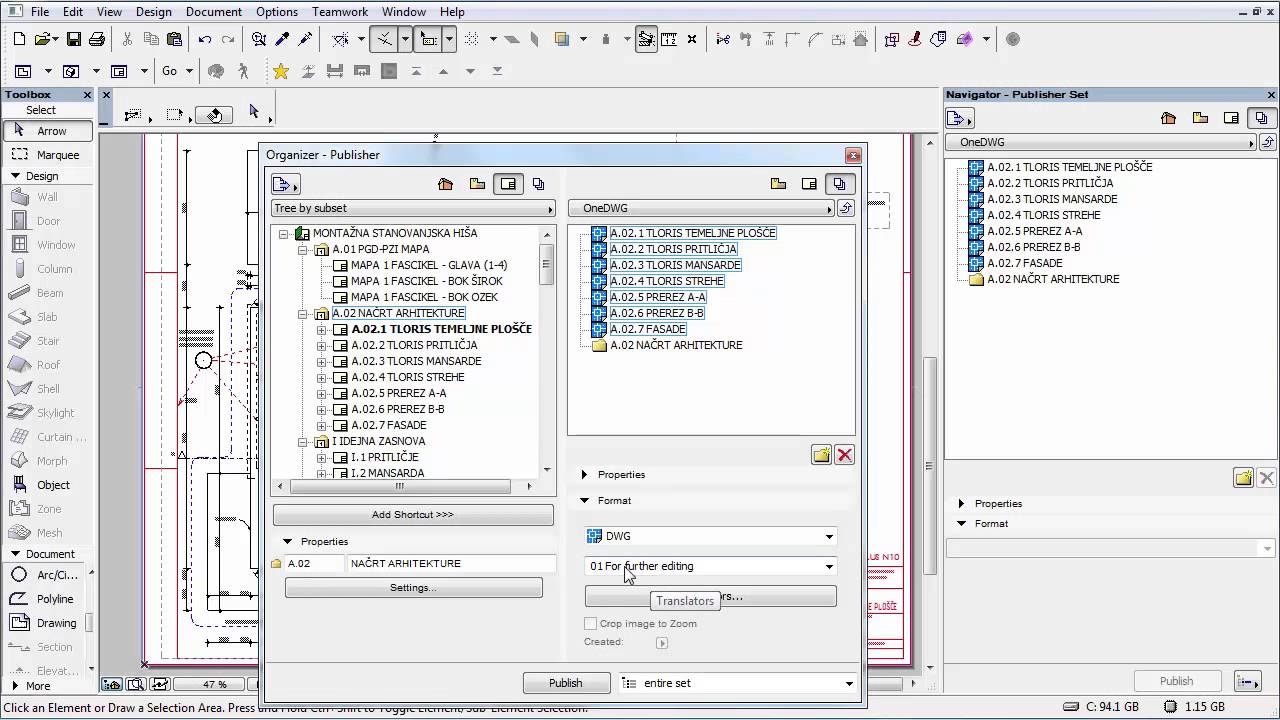The height and width of the screenshot is (720, 1280).
Task: Click the Organizer publish-arrow popup button
Action: 285,184
